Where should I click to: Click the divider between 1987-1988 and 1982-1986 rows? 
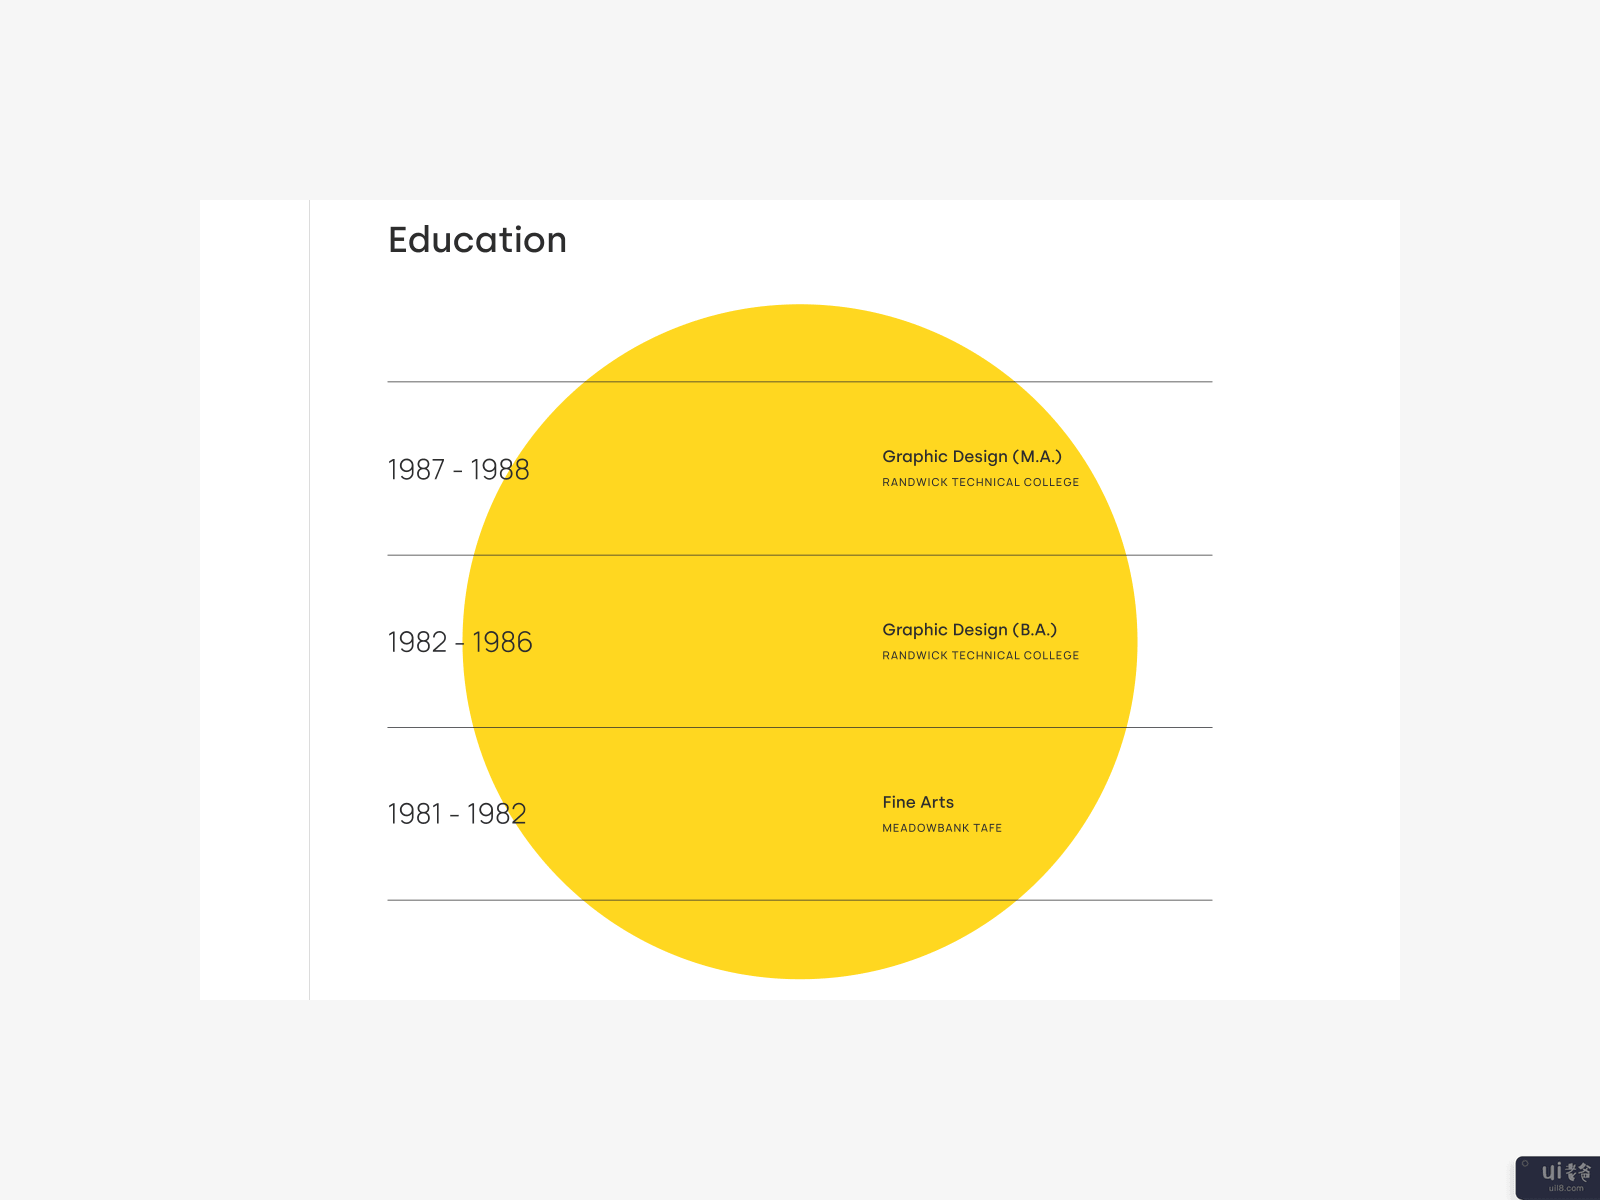[x=800, y=555]
